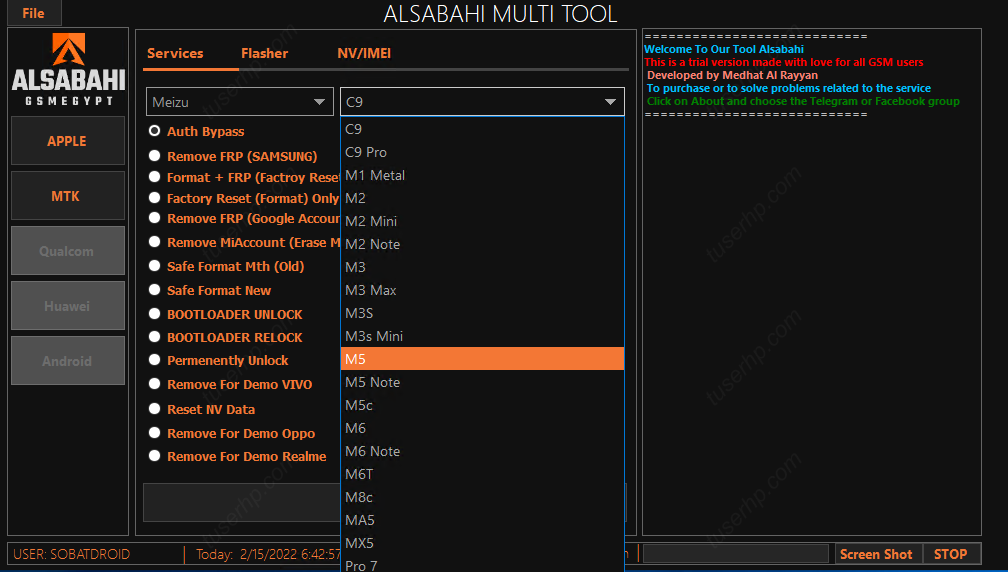Choose M6 Note in the model list
Viewport: 1008px width, 572px height.
pyautogui.click(x=482, y=451)
